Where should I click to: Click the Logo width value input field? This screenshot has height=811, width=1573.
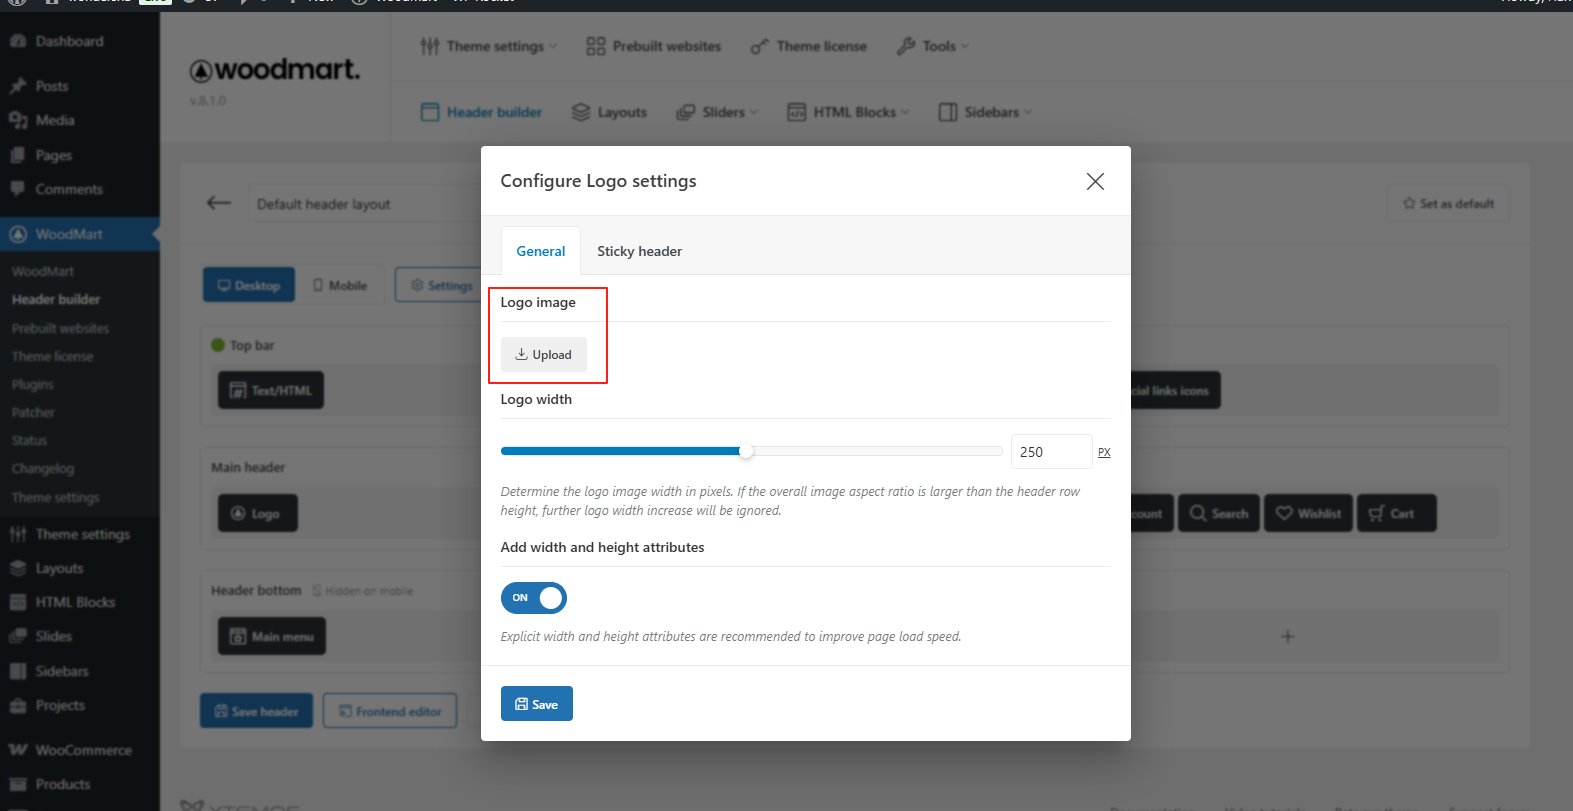pos(1050,452)
